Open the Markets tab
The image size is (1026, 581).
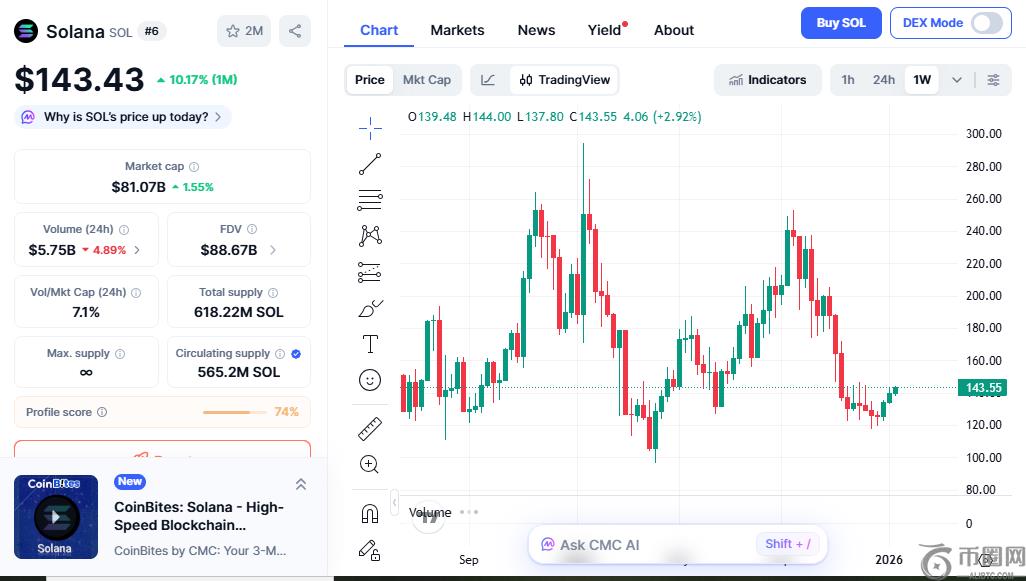tap(457, 30)
